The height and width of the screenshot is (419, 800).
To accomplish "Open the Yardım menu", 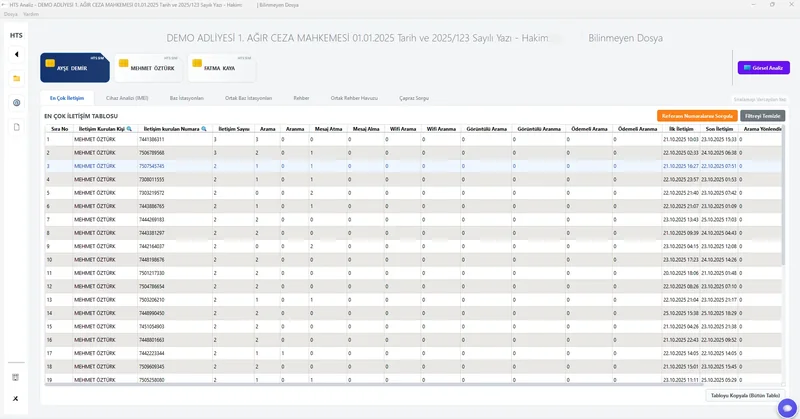I will tap(33, 14).
